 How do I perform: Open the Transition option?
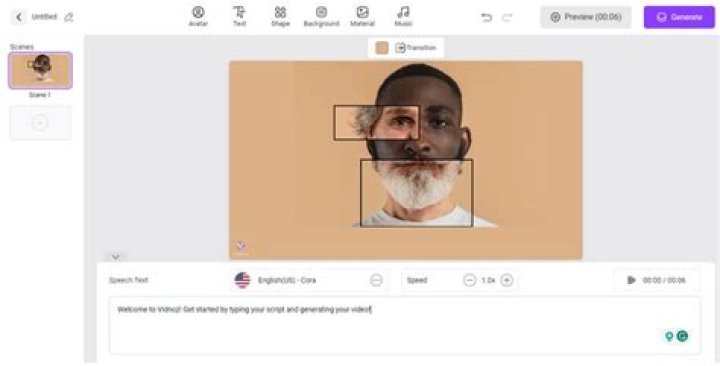pyautogui.click(x=416, y=48)
